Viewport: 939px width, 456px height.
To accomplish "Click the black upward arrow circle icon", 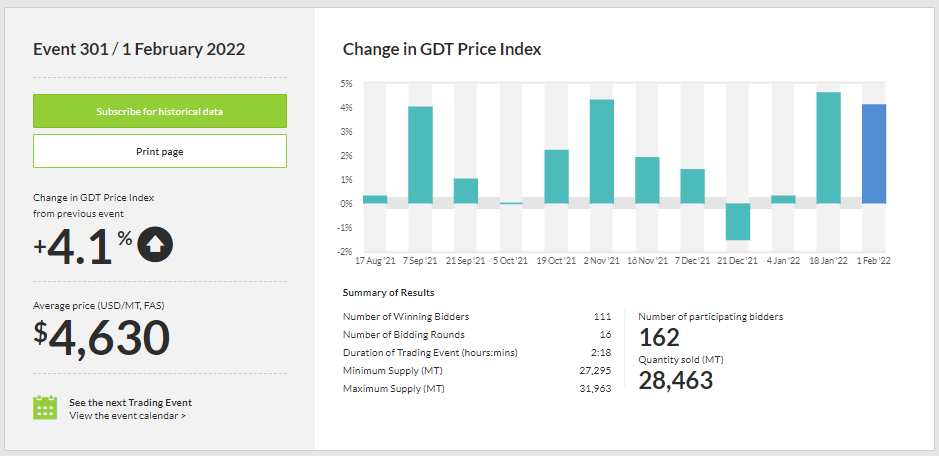I will pos(155,243).
